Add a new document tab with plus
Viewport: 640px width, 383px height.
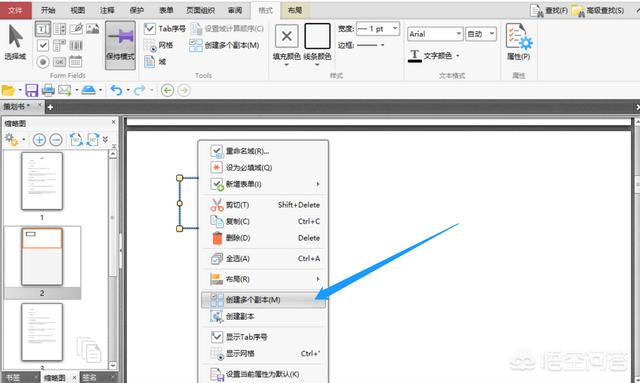coord(50,107)
